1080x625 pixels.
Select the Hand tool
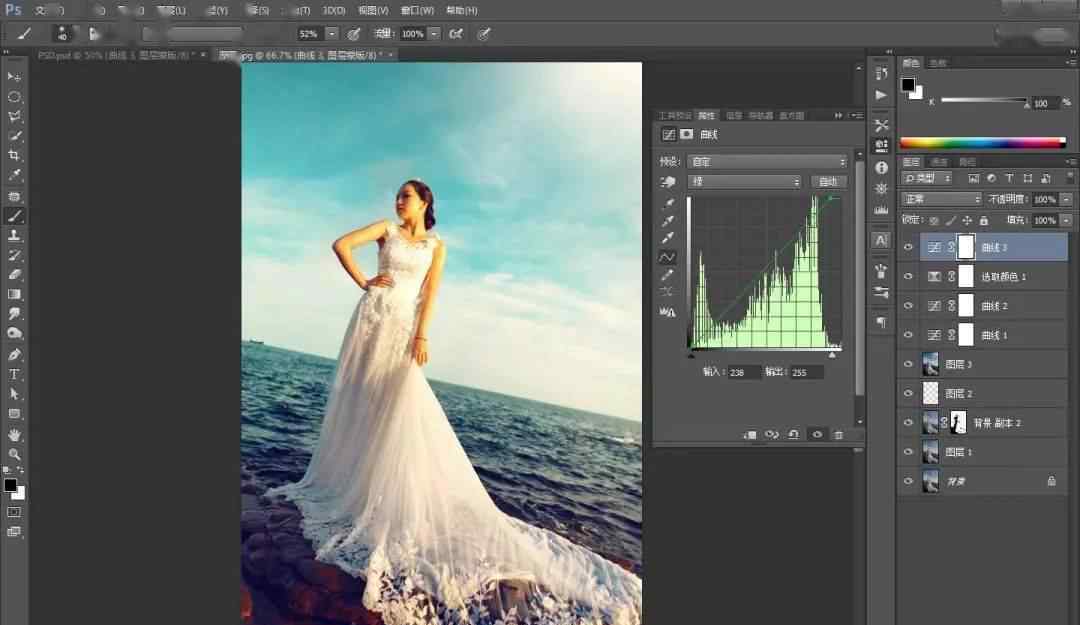coord(14,434)
